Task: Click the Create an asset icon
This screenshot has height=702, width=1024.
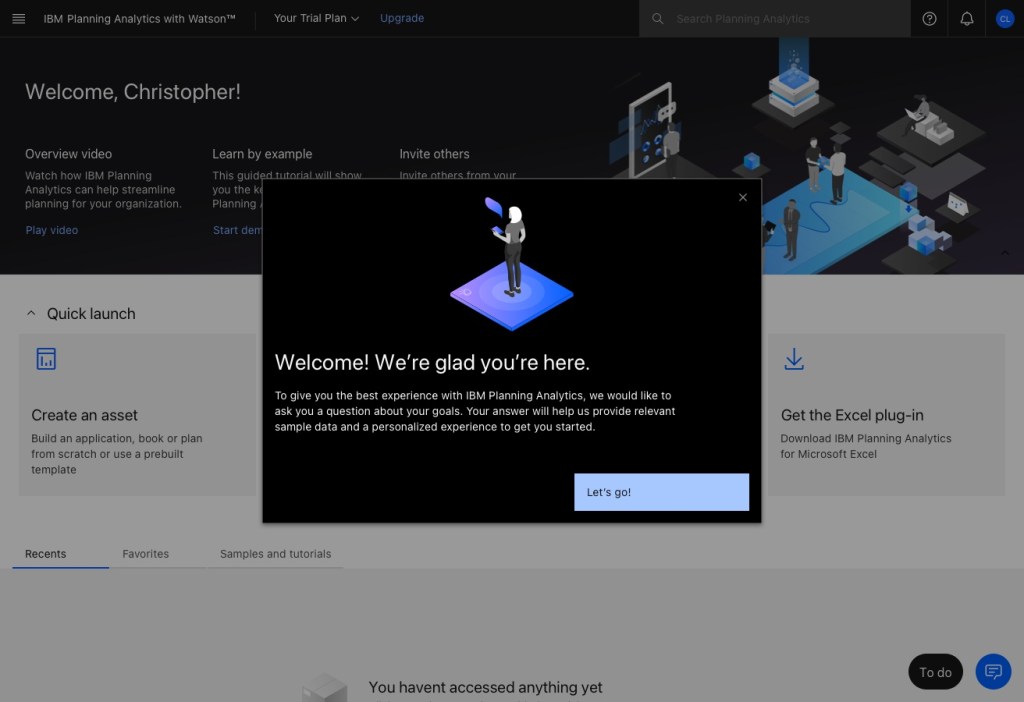Action: tap(46, 359)
